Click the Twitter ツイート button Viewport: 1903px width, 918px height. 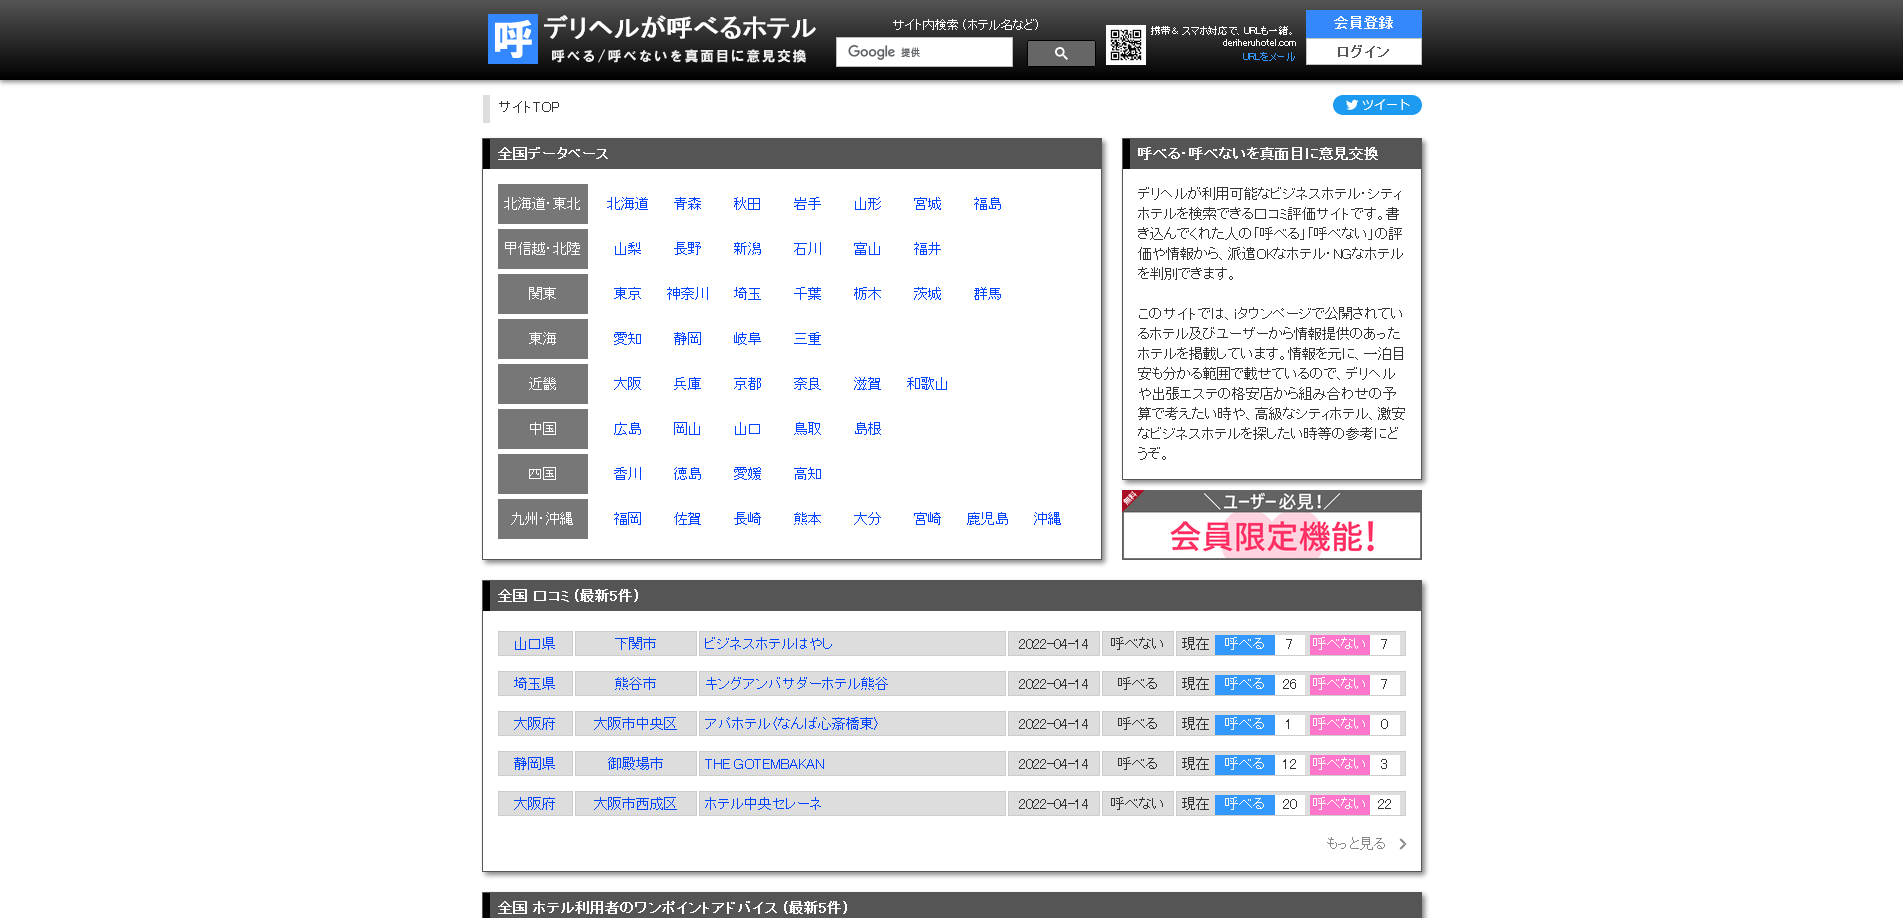coord(1377,105)
